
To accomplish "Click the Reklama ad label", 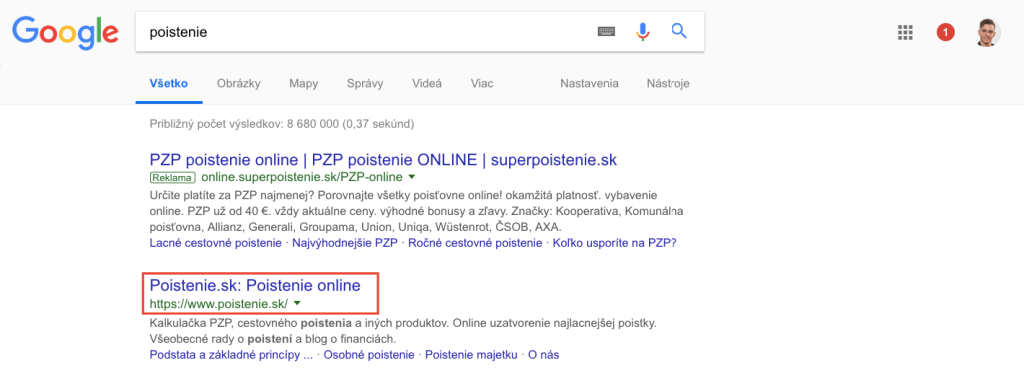I will pyautogui.click(x=172, y=177).
